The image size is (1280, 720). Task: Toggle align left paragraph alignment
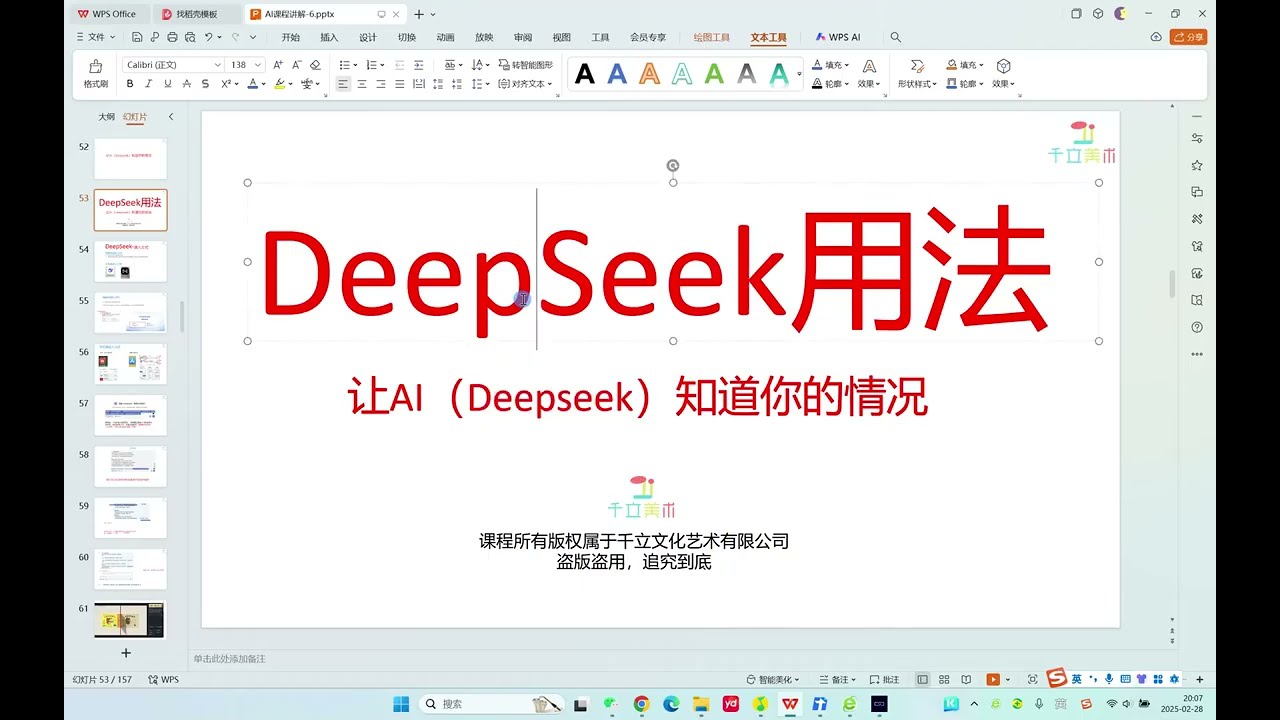343,84
